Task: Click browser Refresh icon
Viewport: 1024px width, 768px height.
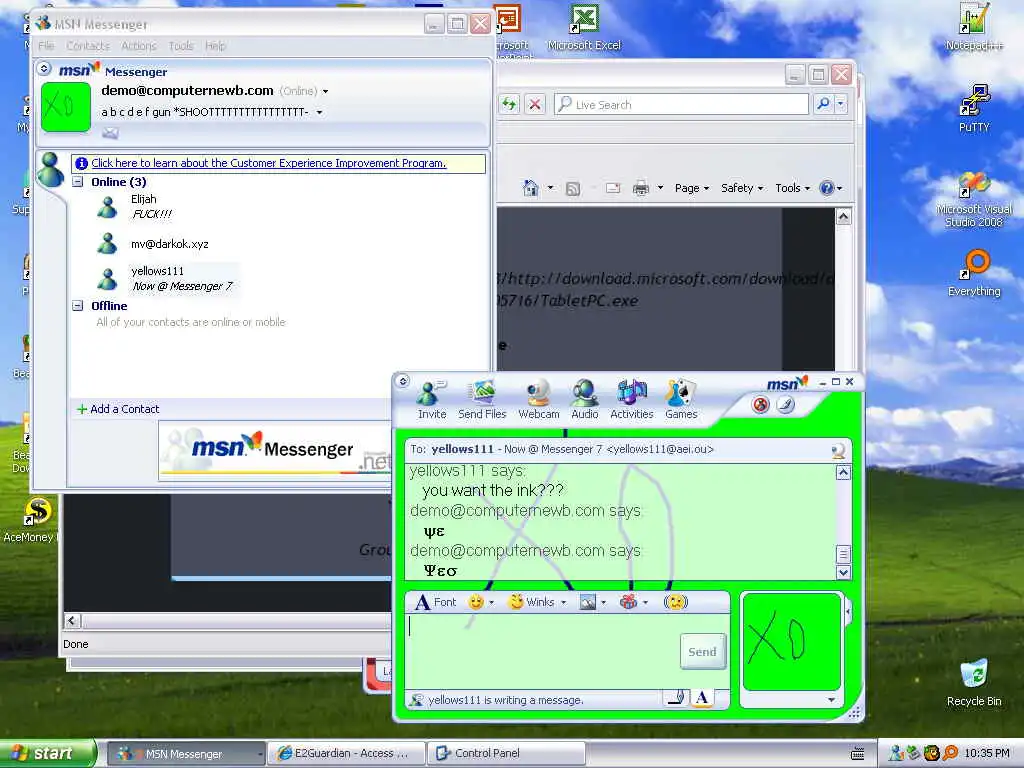Action: [x=509, y=104]
